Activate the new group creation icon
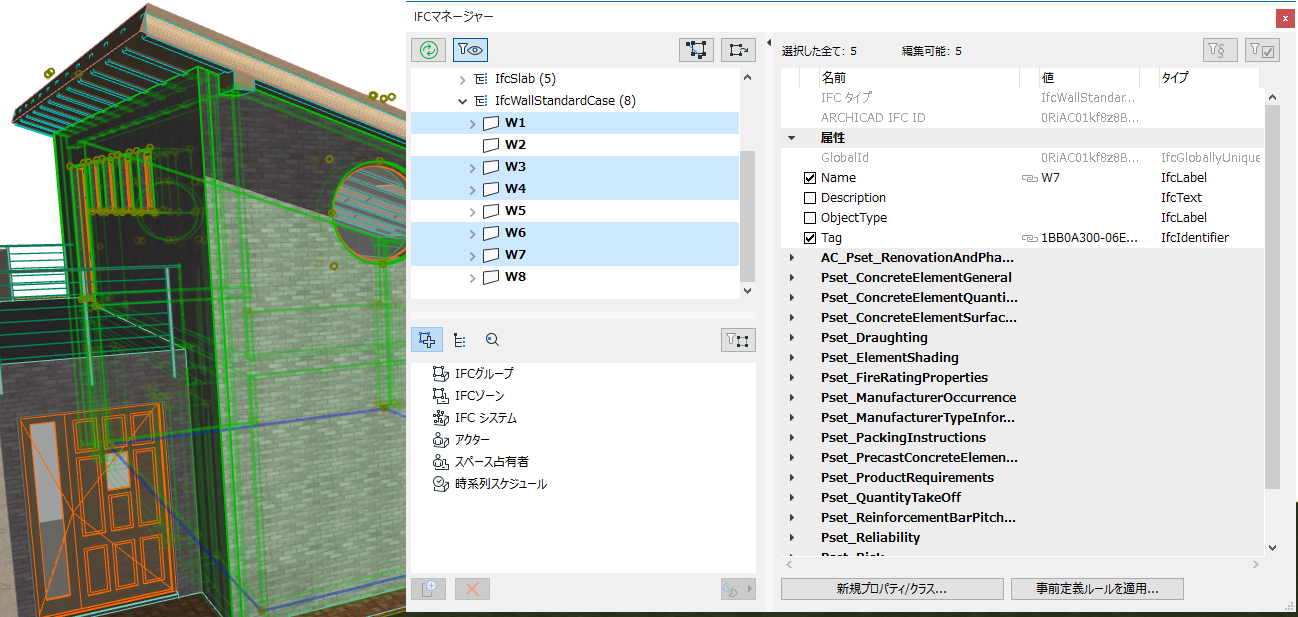 (x=428, y=339)
